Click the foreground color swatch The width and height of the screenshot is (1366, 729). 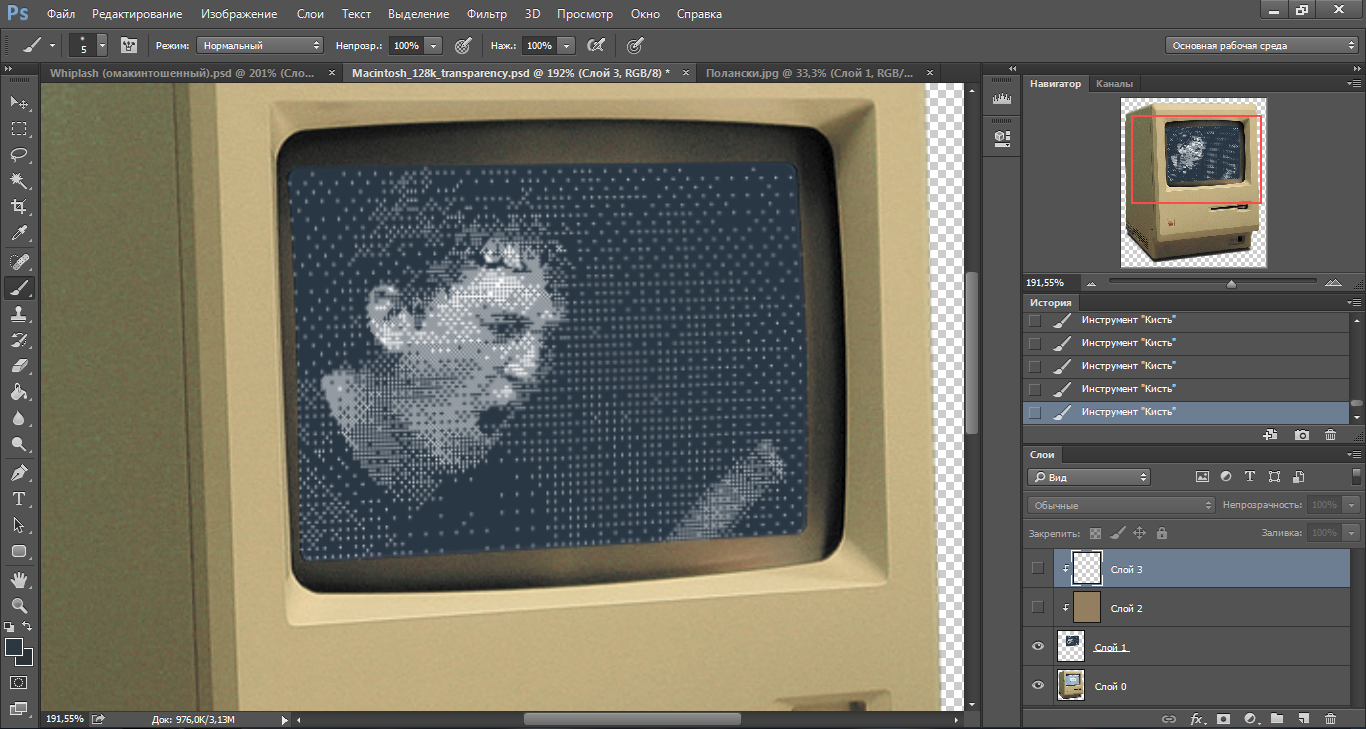coord(14,647)
